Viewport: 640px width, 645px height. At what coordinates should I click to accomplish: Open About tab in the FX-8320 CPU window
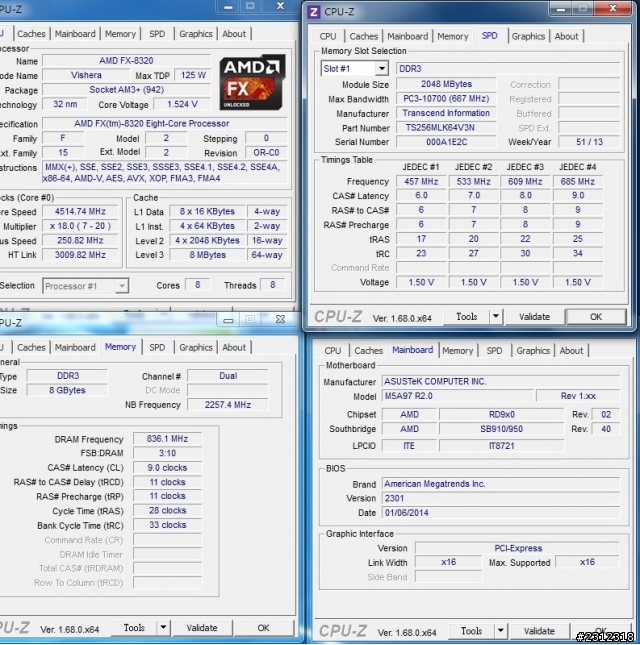[x=234, y=34]
